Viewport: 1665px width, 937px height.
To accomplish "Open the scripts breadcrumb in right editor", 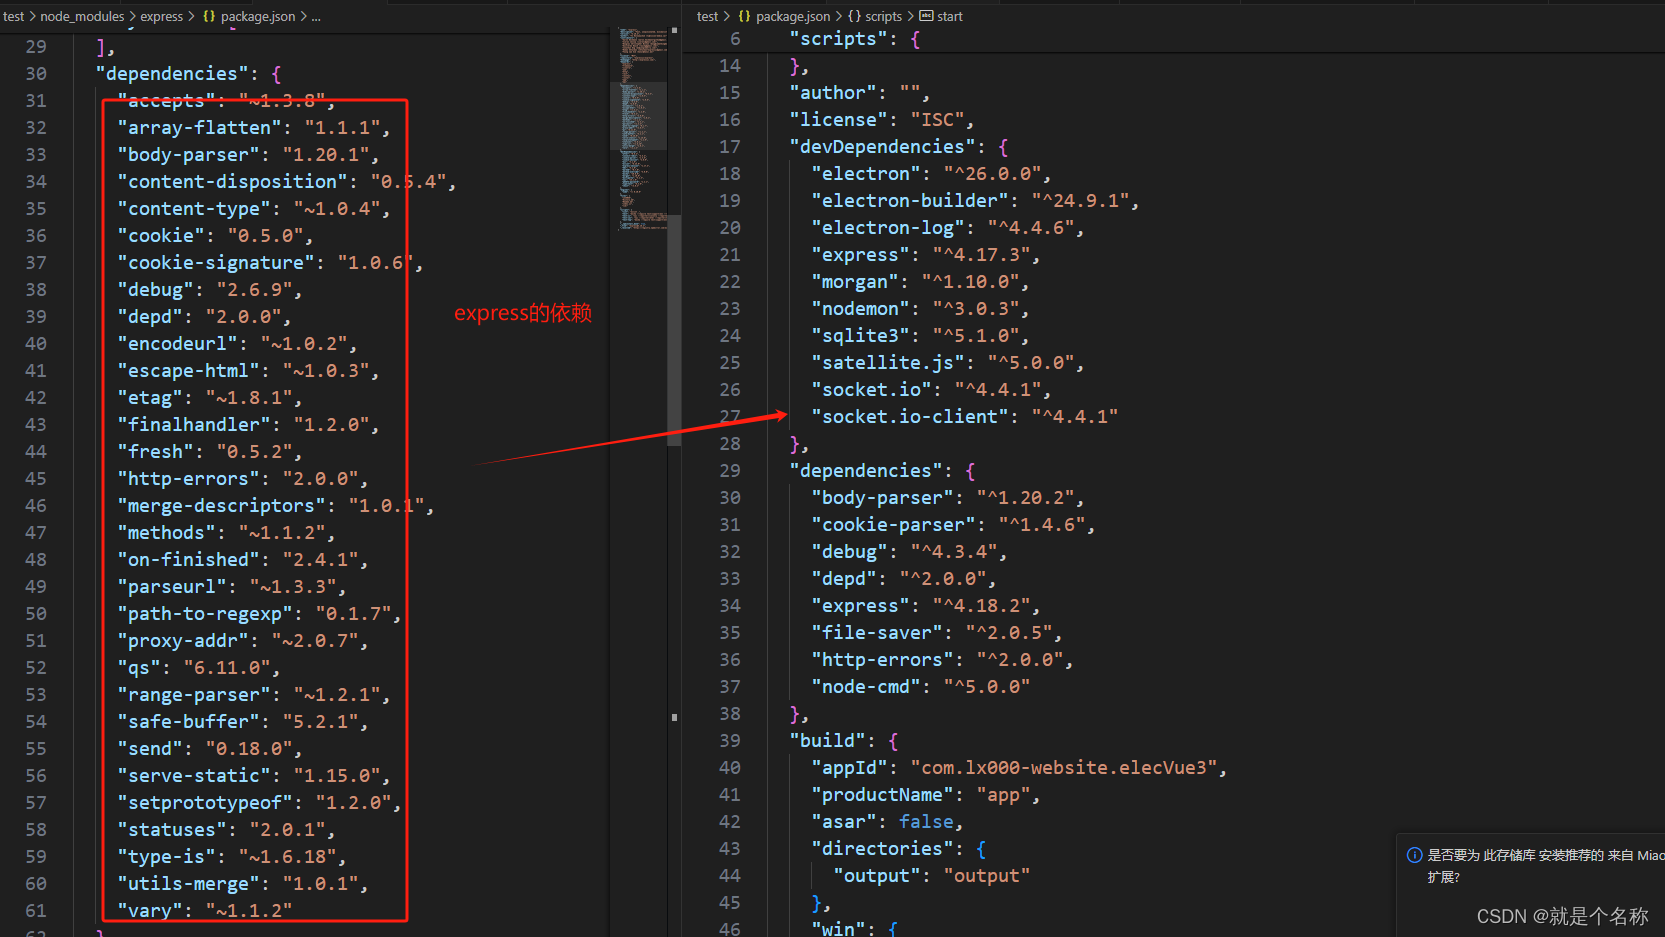I will (883, 16).
